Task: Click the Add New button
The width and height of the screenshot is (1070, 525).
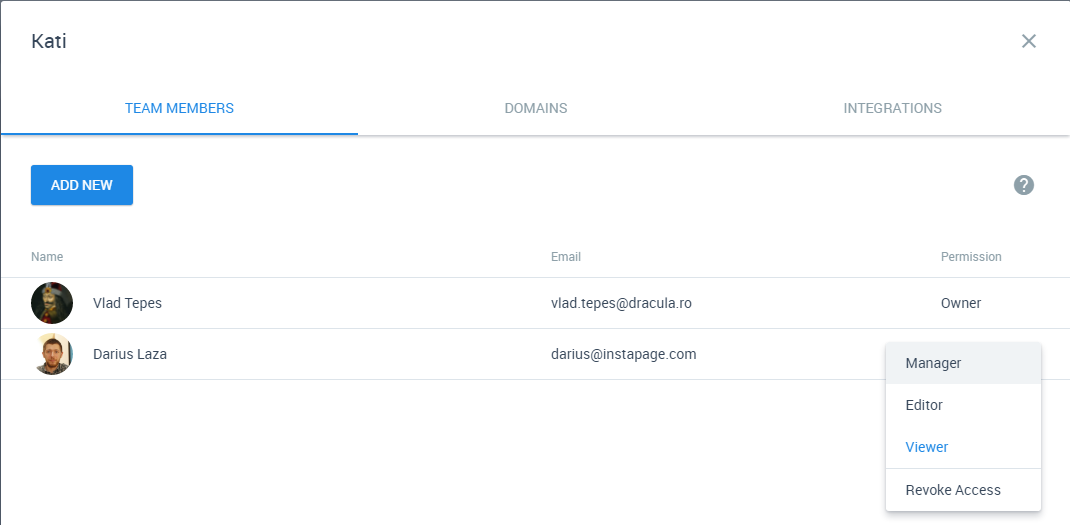Action: (82, 185)
